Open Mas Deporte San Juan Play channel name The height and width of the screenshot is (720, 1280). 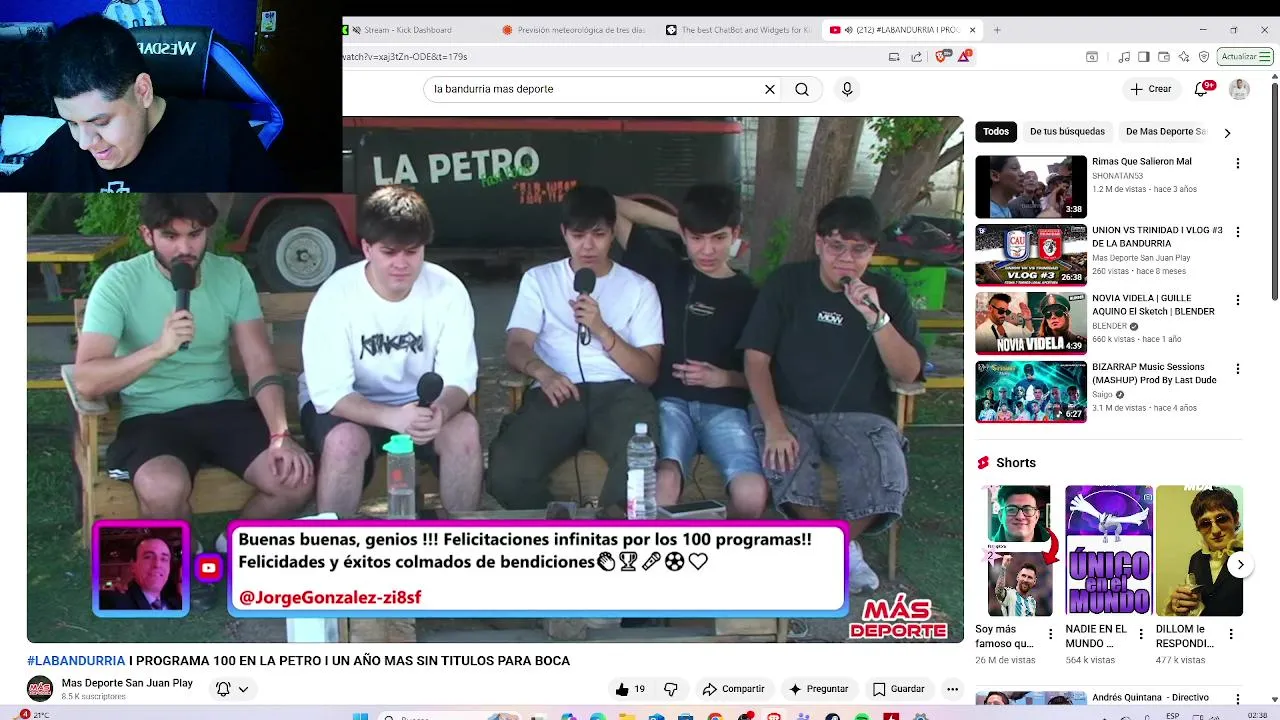pyautogui.click(x=127, y=683)
